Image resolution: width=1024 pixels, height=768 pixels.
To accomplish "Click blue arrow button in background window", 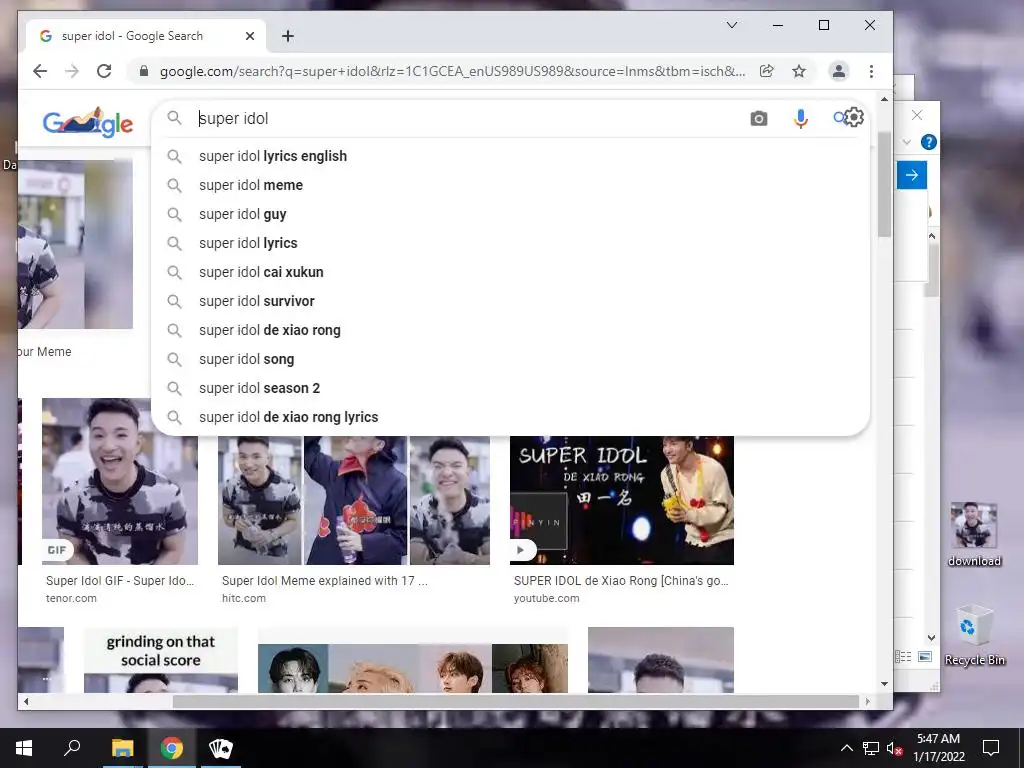I will [912, 175].
